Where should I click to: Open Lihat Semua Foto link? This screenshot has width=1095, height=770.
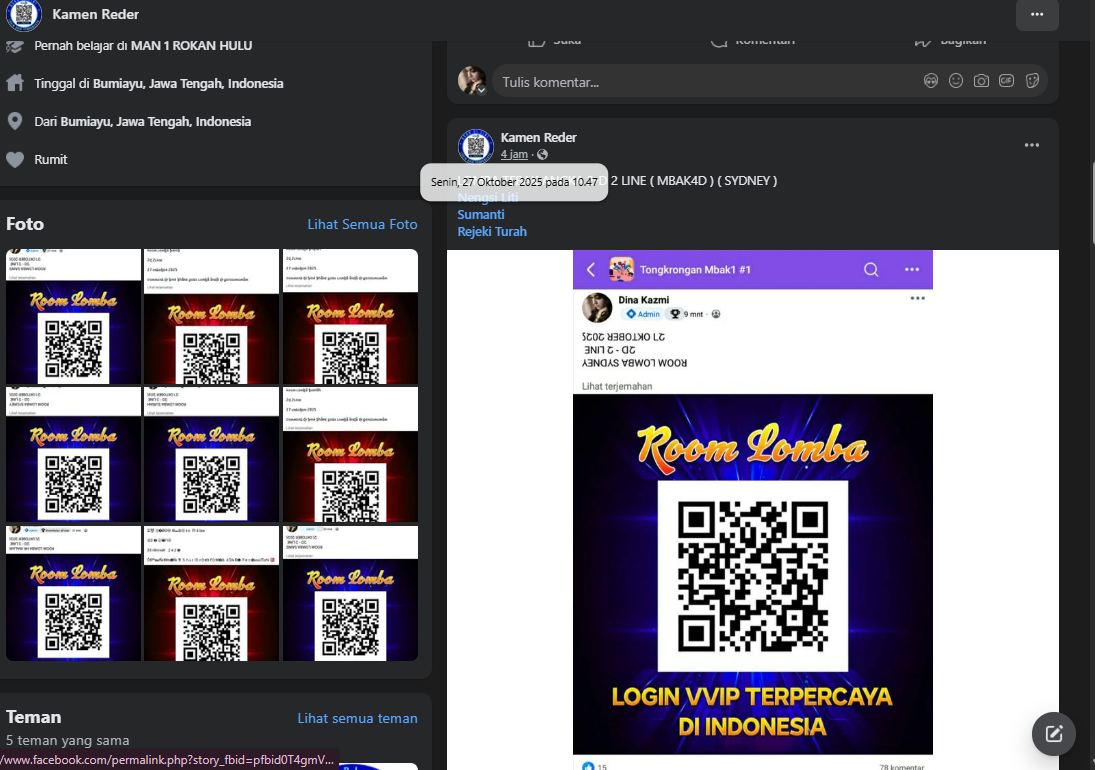coord(362,224)
